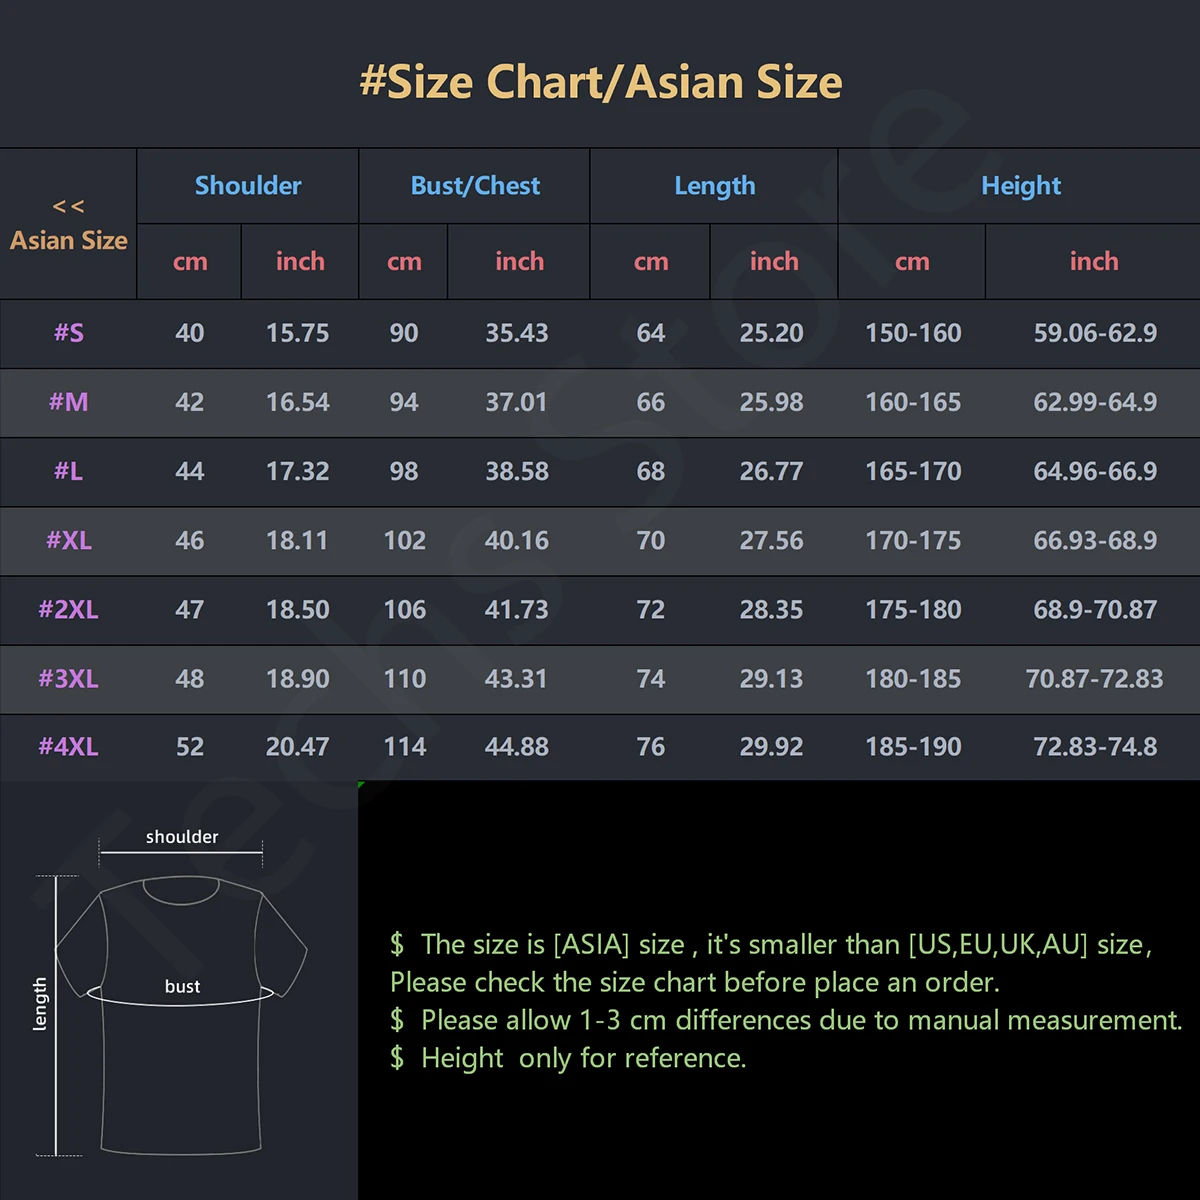1200x1200 pixels.
Task: Click the bust label on the t-shirt
Action: [x=182, y=987]
